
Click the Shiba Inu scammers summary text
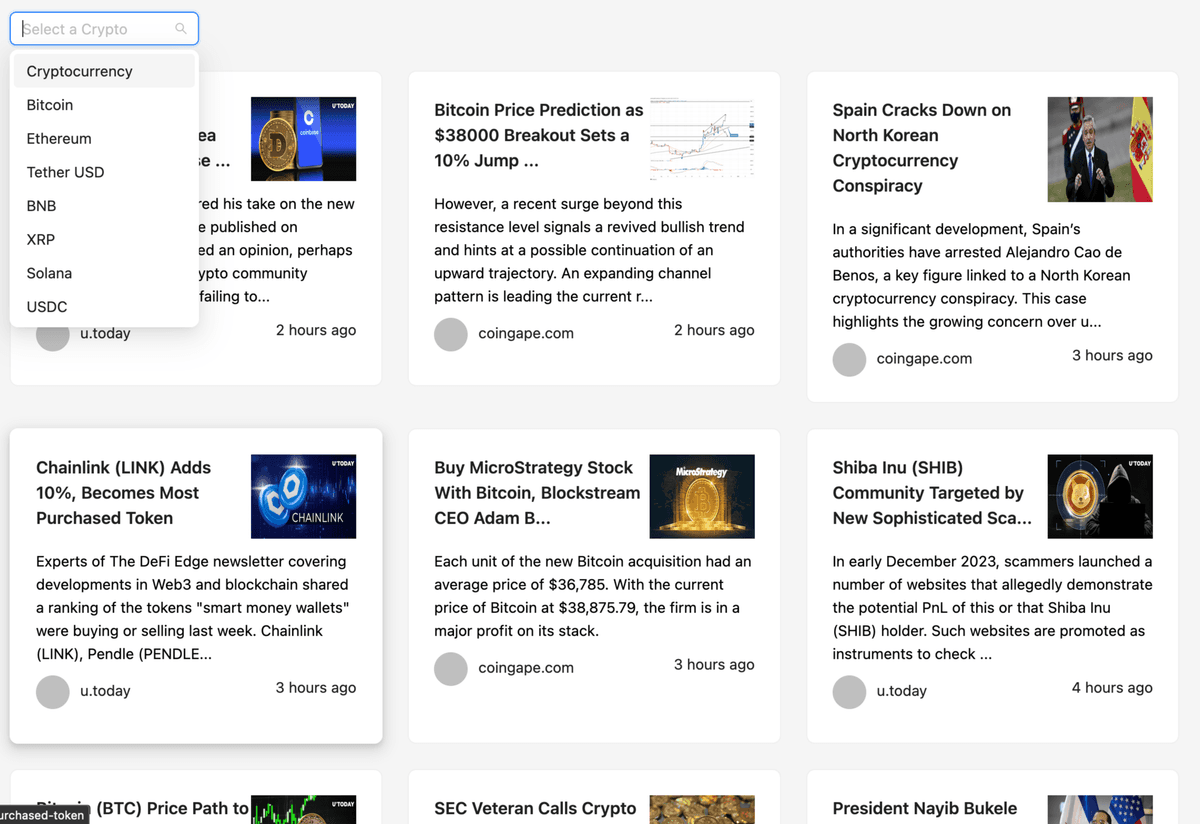(992, 608)
